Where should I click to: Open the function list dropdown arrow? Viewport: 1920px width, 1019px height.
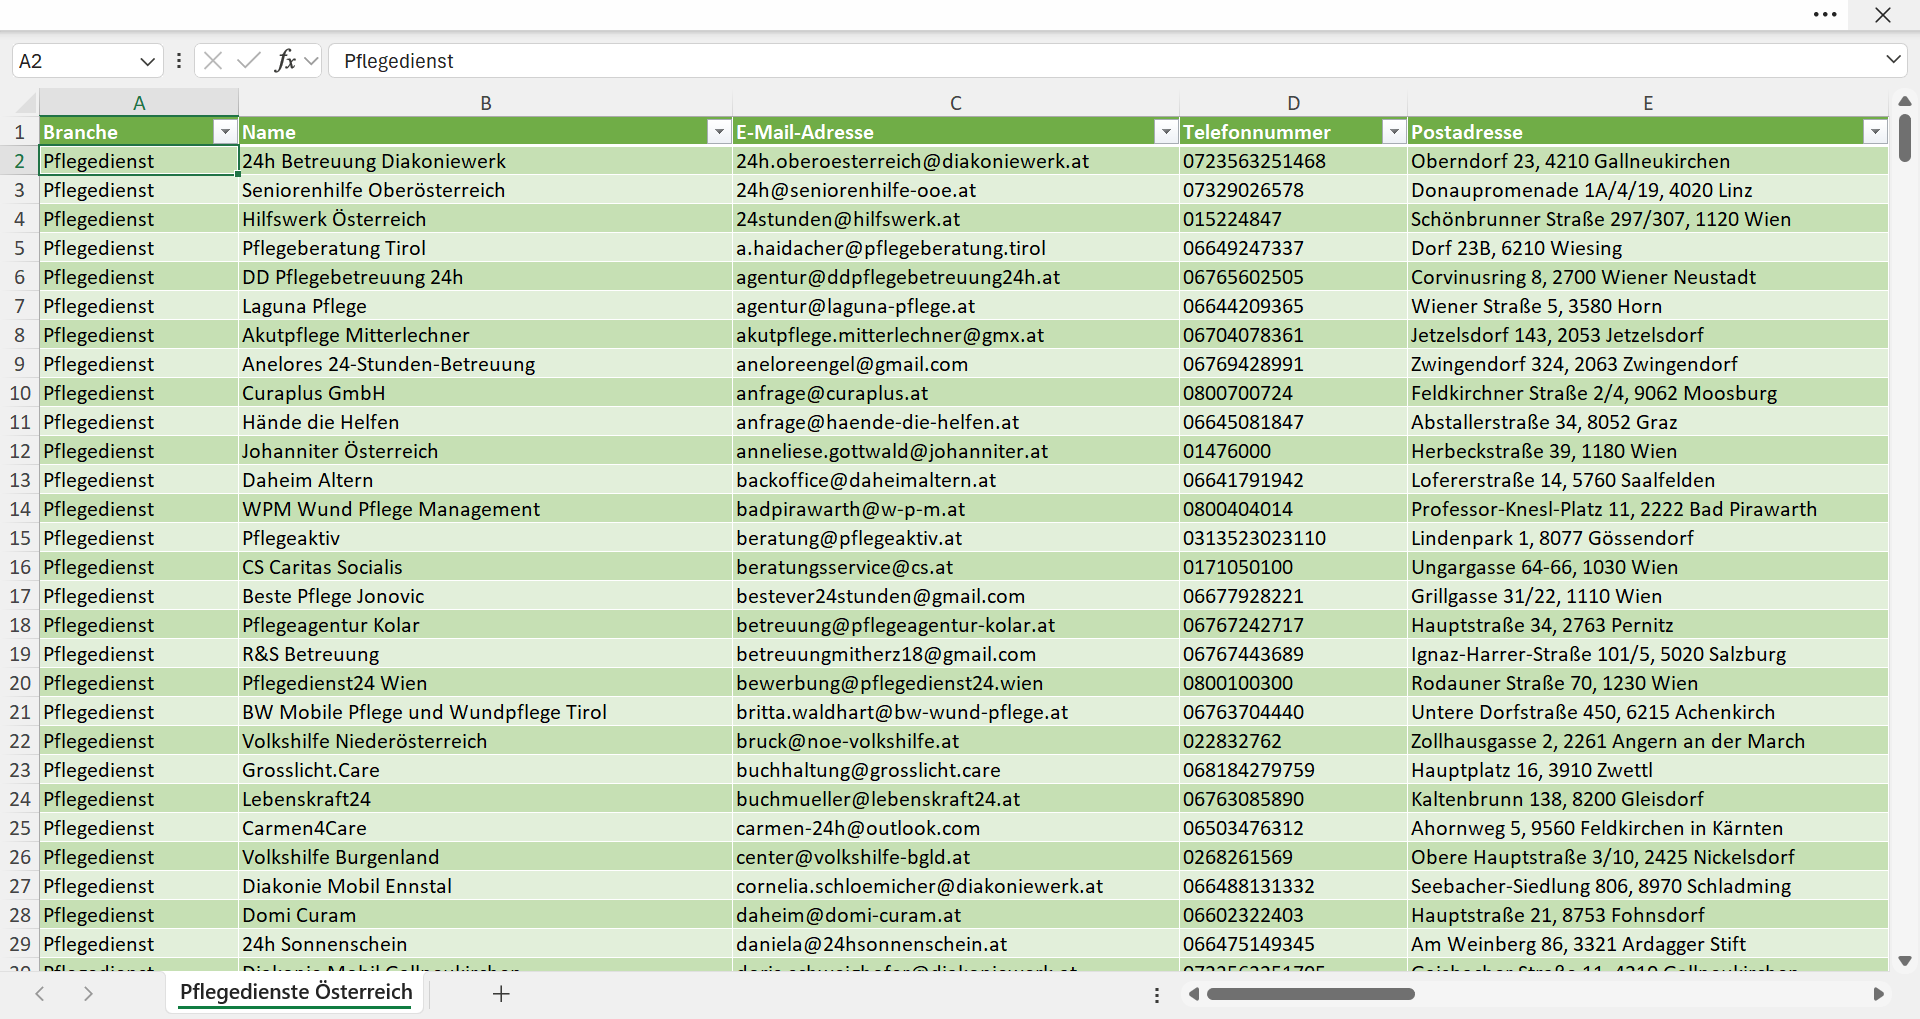coord(311,61)
